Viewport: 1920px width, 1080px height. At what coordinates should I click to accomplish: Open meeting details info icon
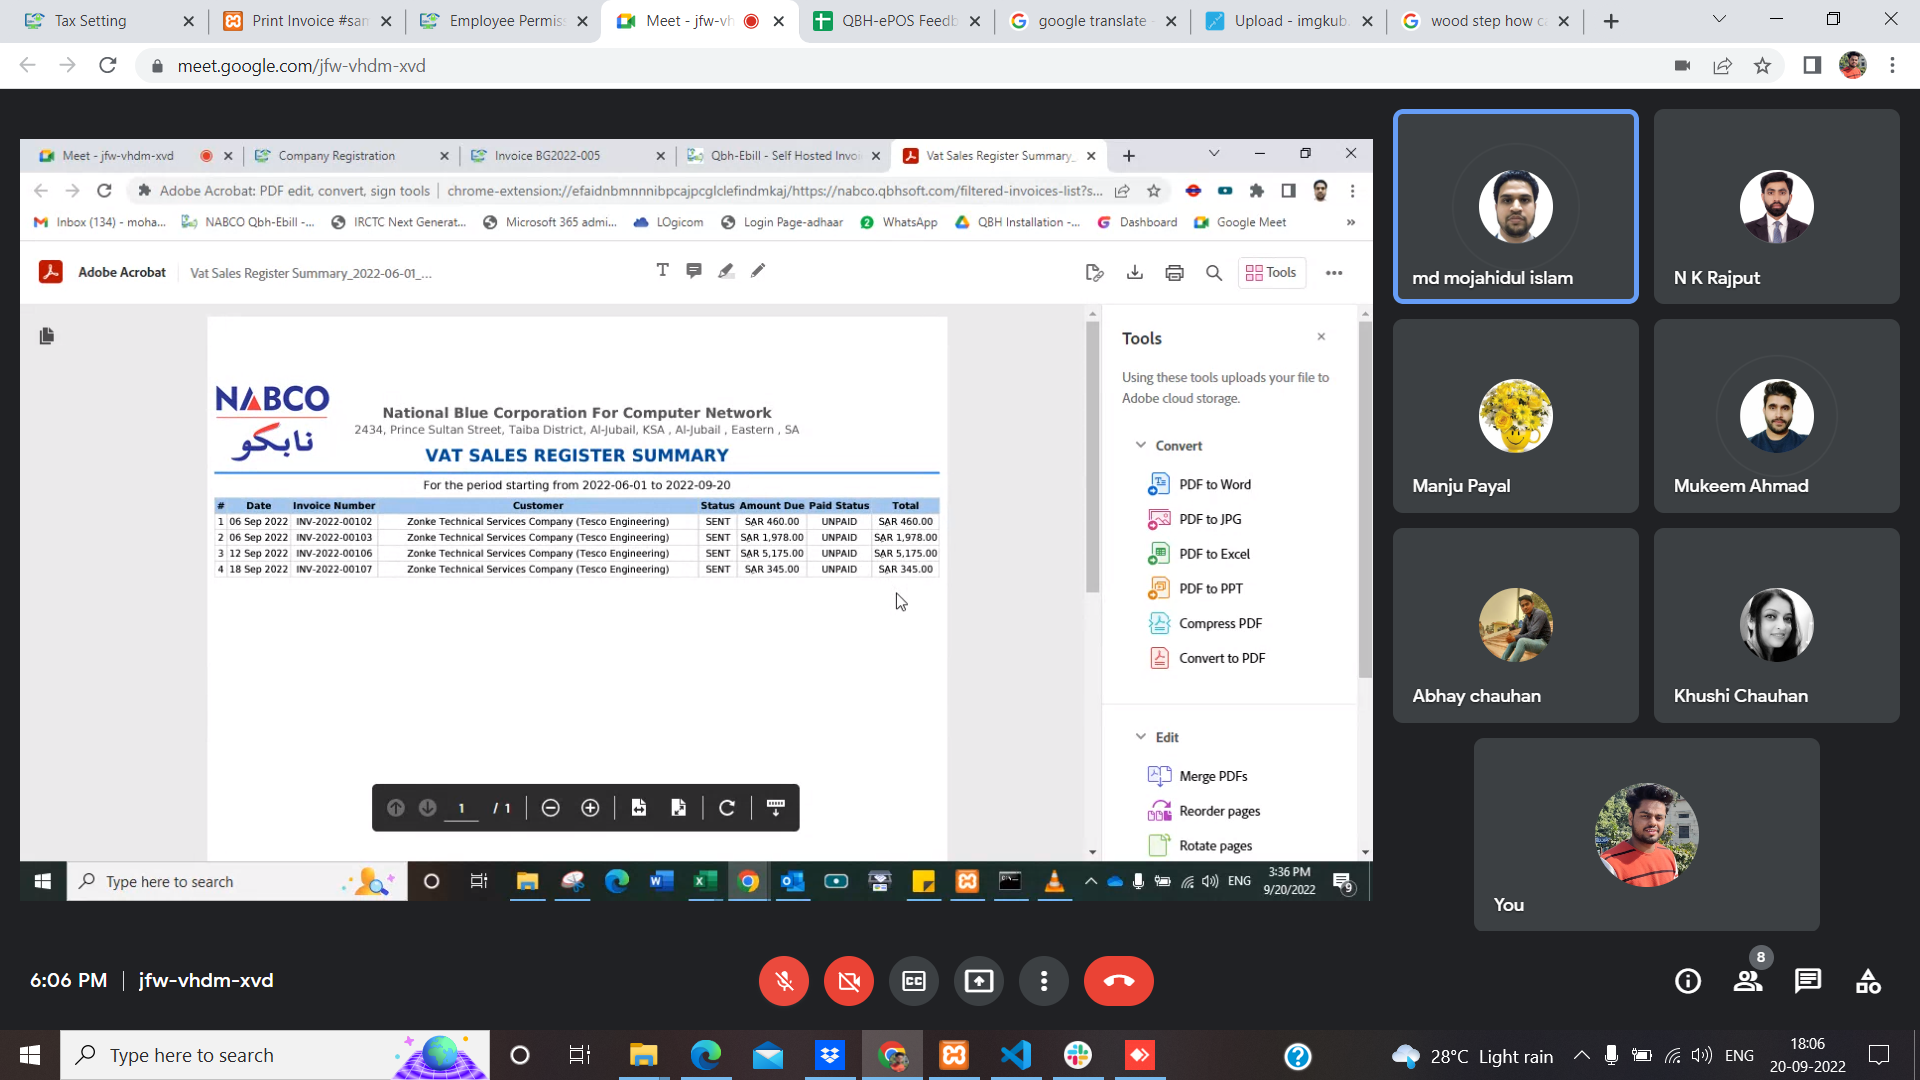[1688, 981]
